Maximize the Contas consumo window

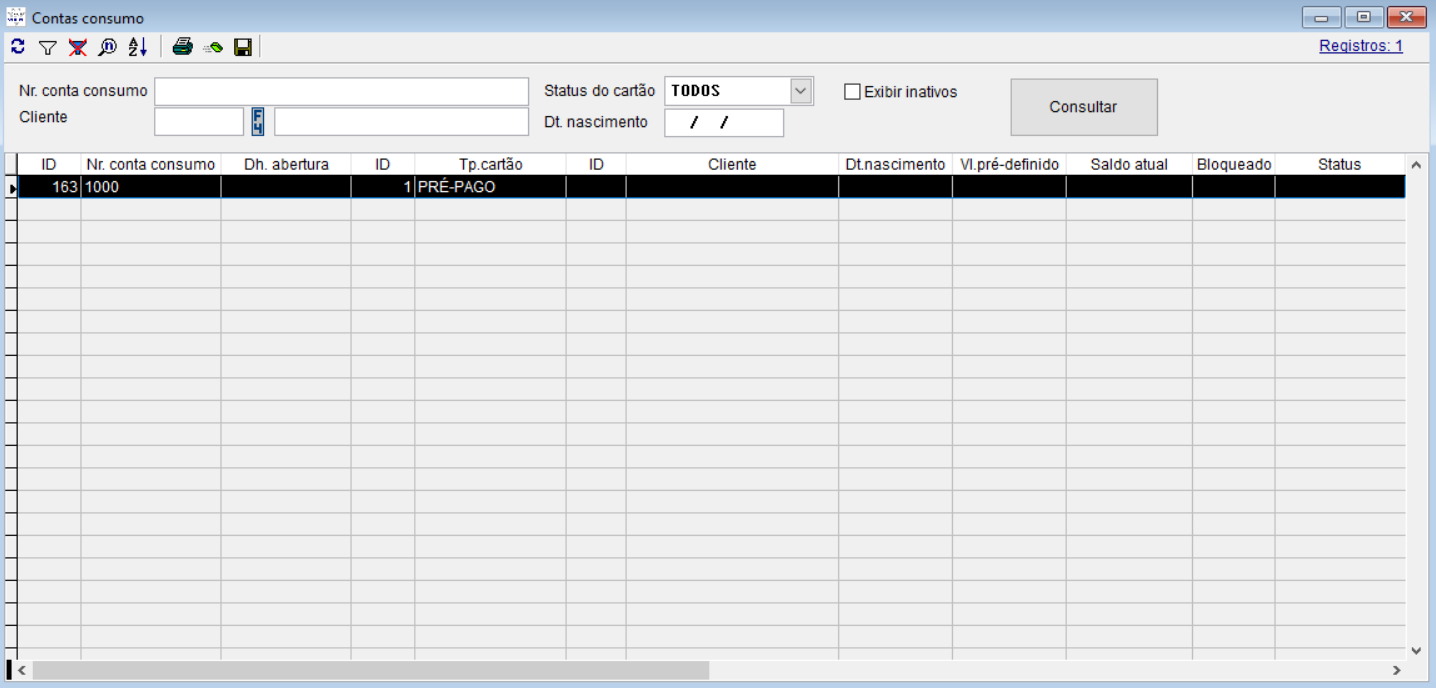(1364, 17)
